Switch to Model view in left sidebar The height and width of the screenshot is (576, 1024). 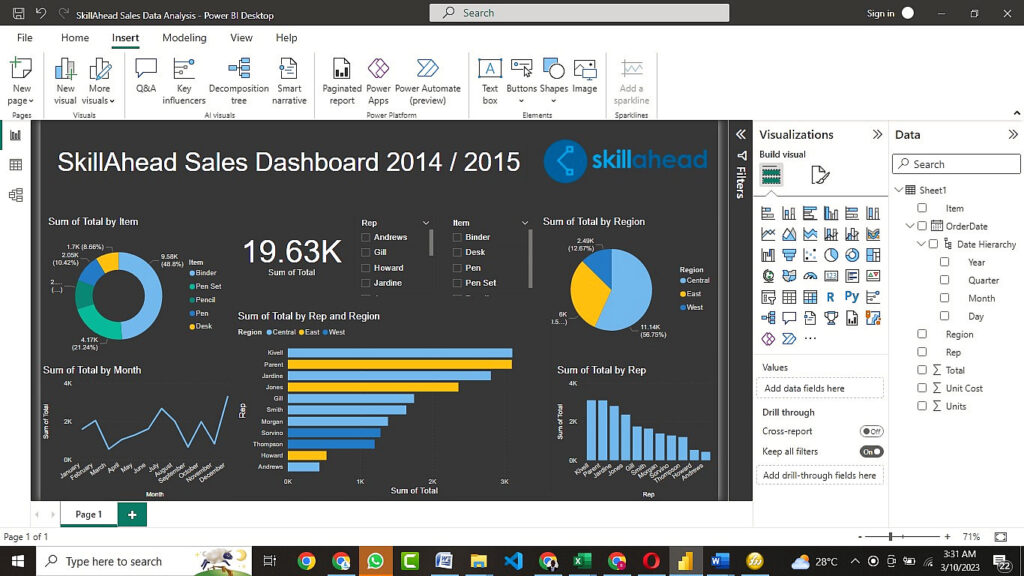(16, 195)
